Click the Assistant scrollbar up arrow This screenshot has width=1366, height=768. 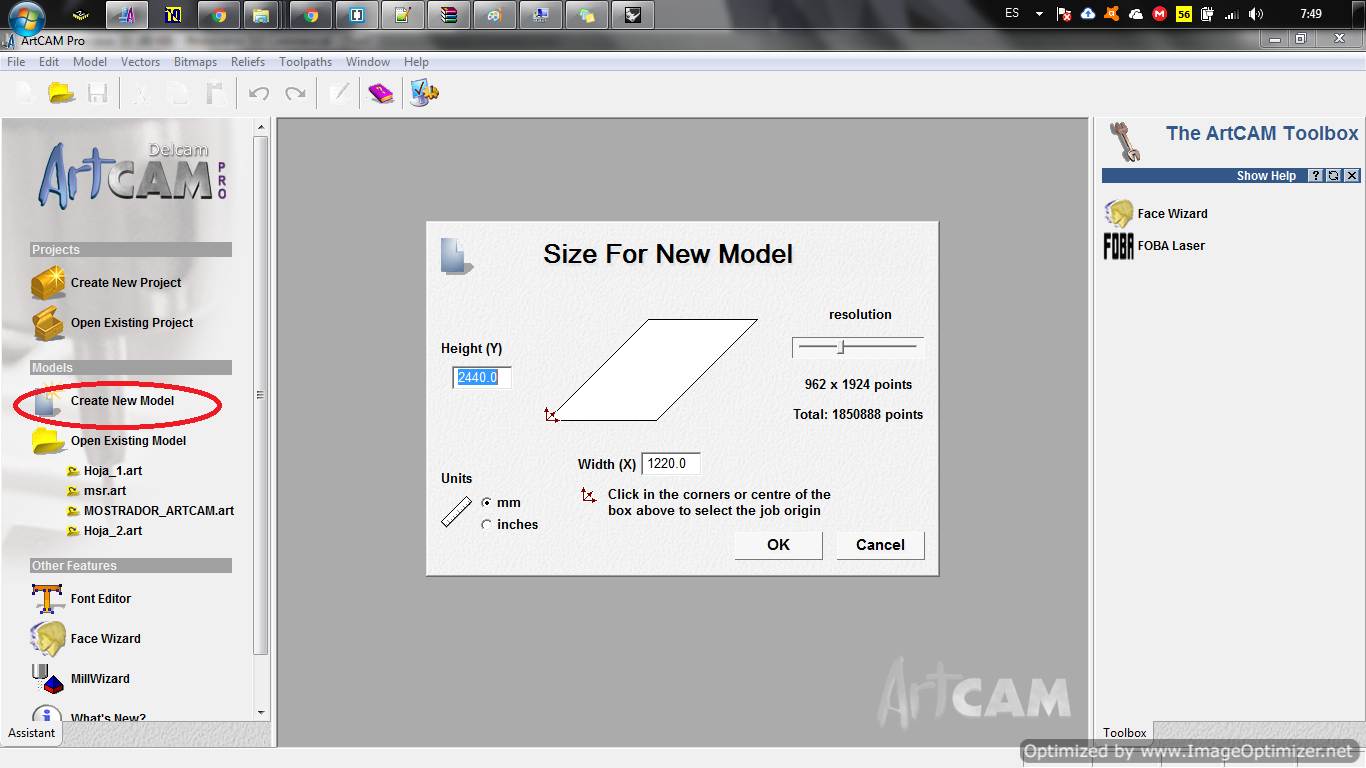(x=261, y=127)
